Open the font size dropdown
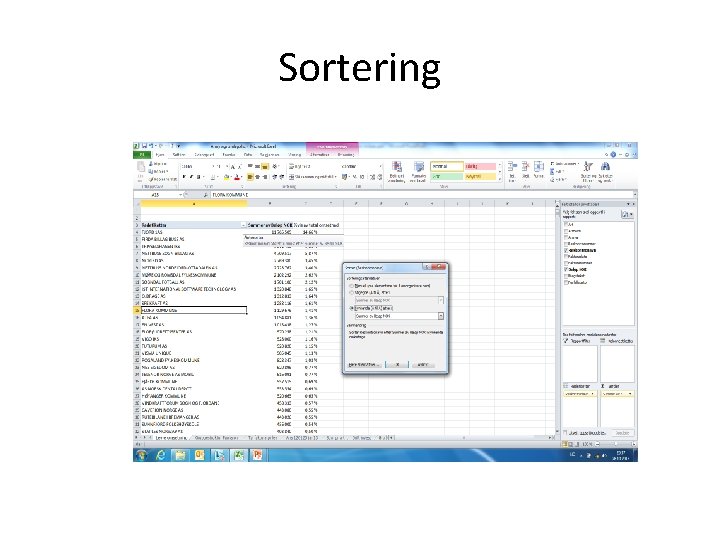 [x=227, y=167]
